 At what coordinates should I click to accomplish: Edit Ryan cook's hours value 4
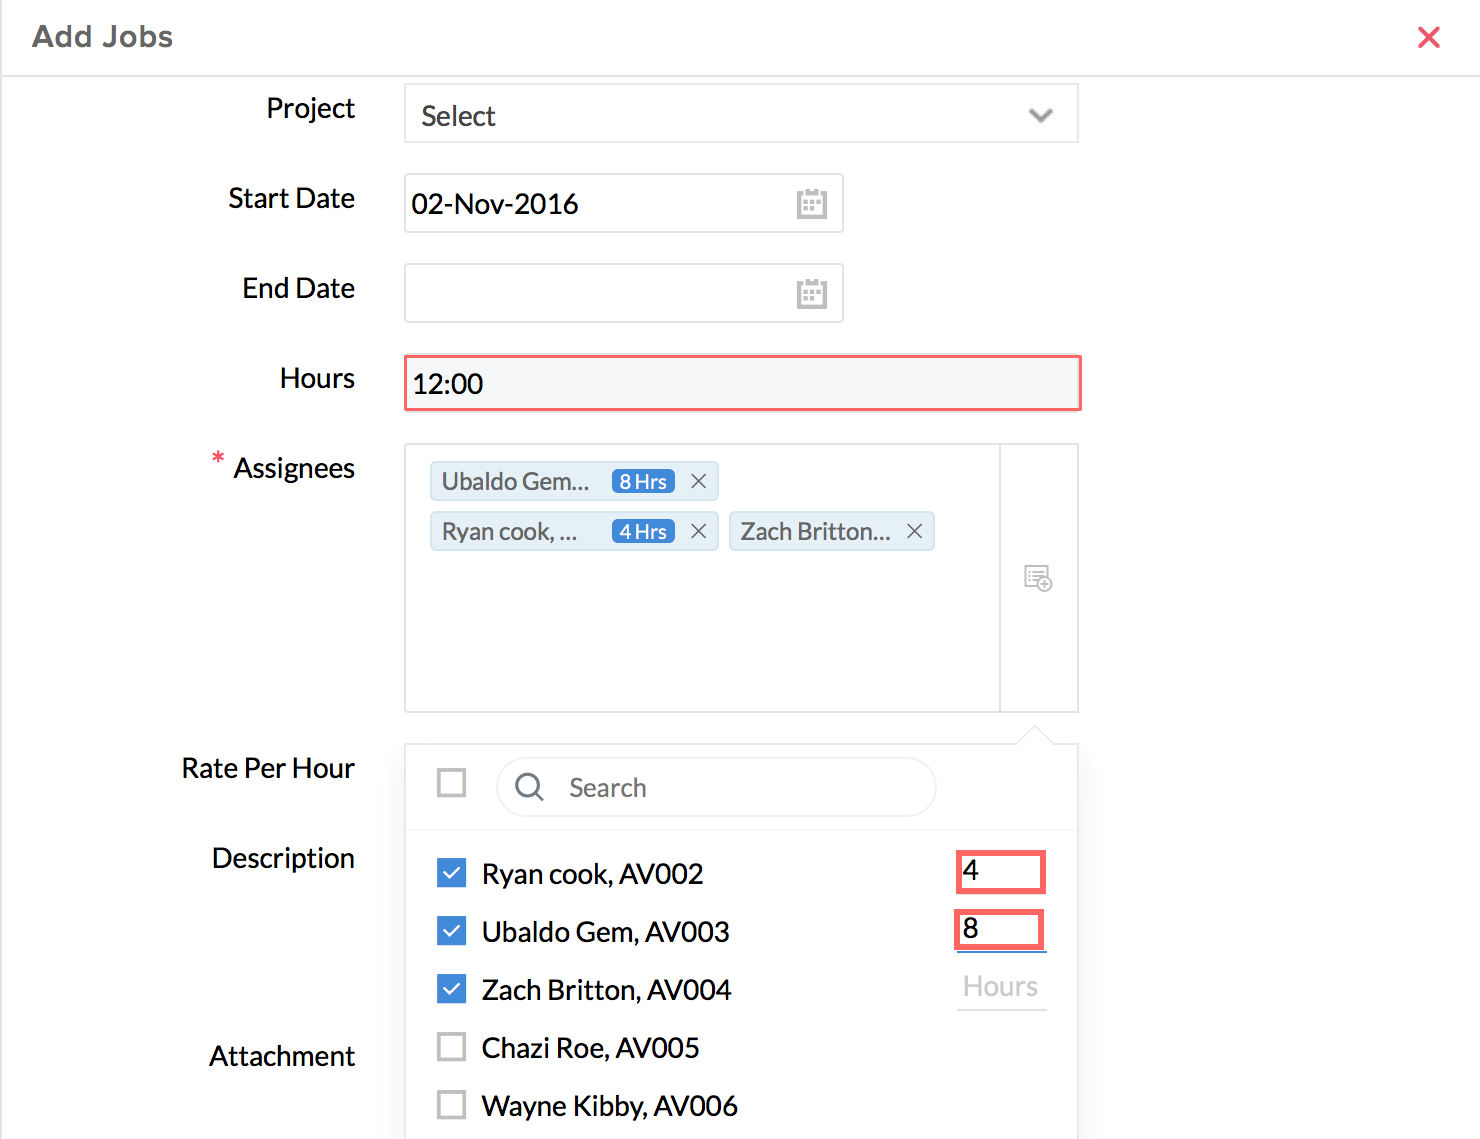(1000, 872)
